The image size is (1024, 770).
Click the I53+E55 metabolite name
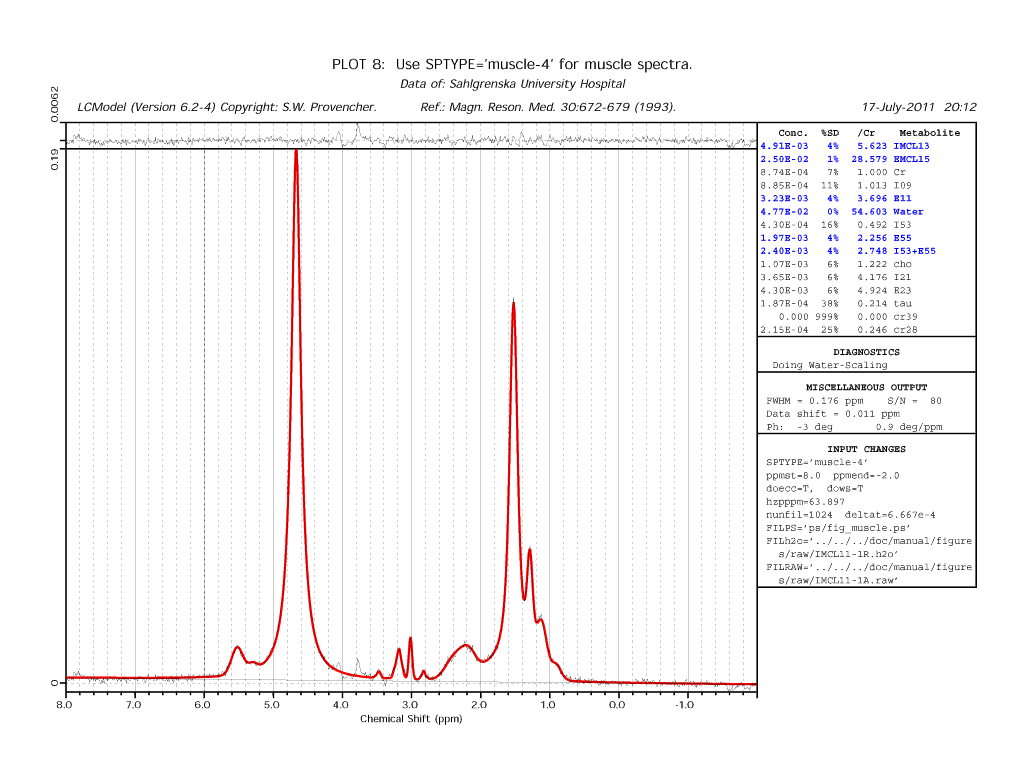click(914, 251)
